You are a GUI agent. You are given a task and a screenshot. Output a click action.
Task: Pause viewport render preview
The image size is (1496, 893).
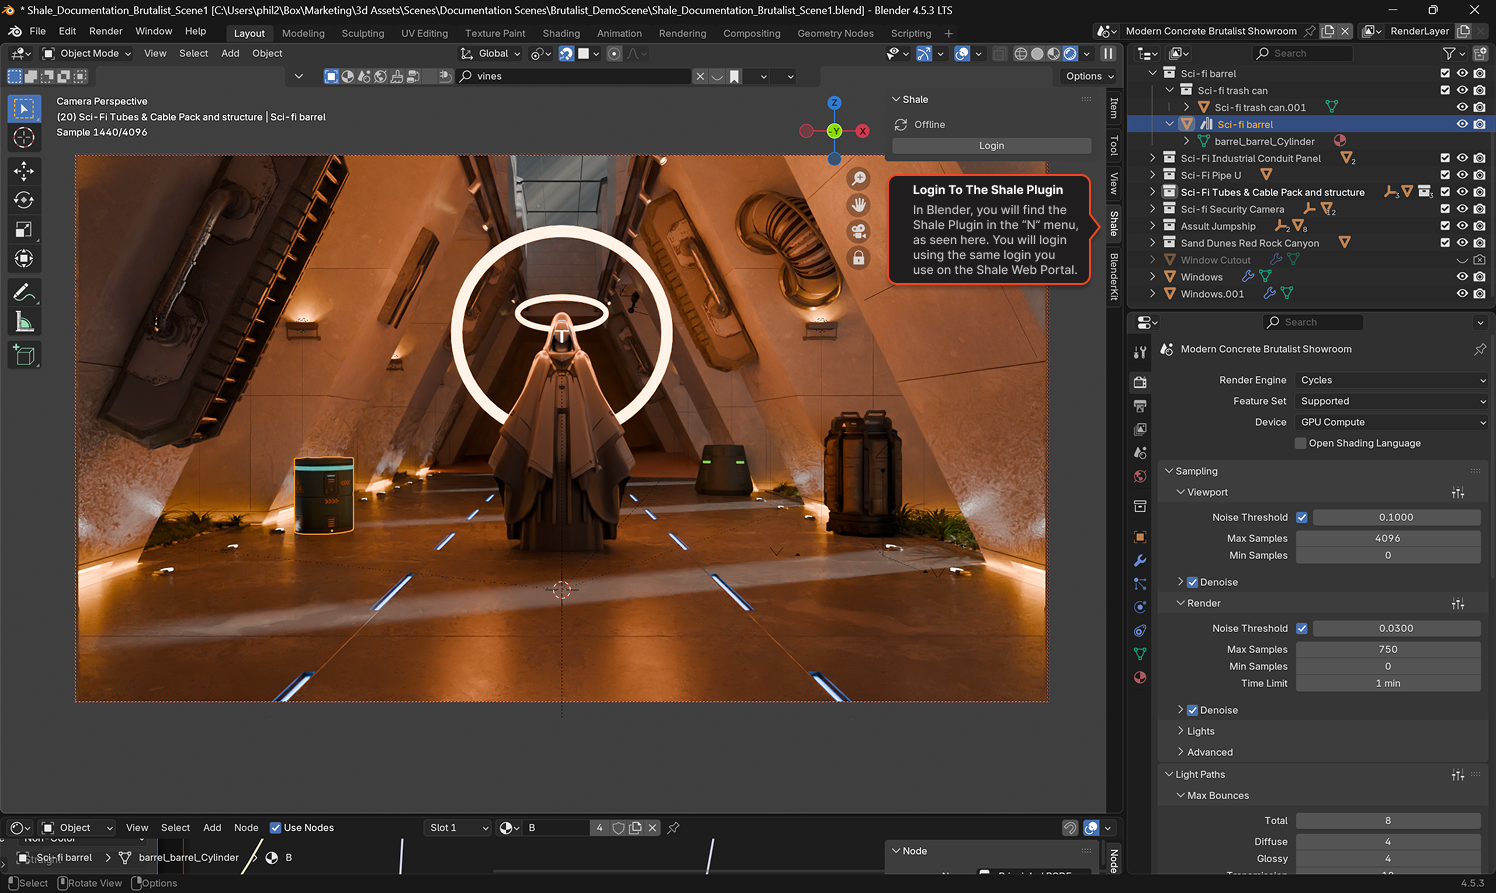pyautogui.click(x=1108, y=54)
